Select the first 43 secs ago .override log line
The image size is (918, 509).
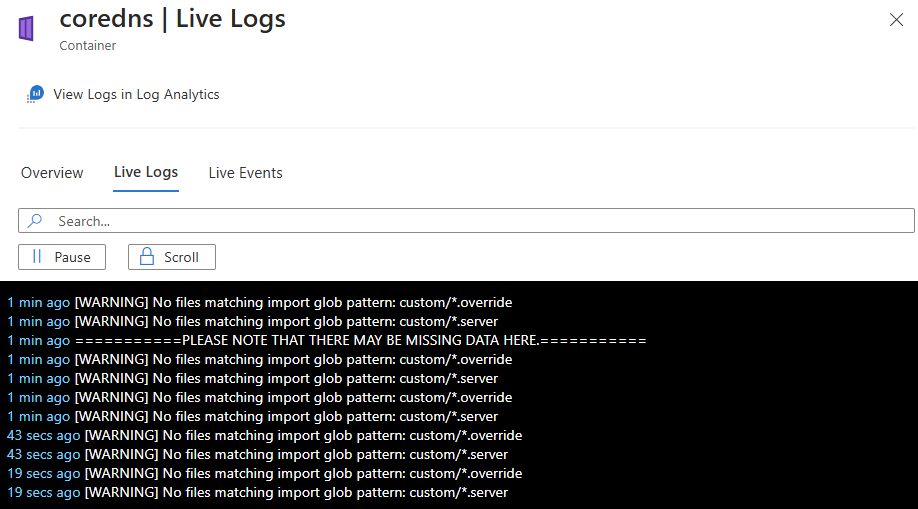265,435
